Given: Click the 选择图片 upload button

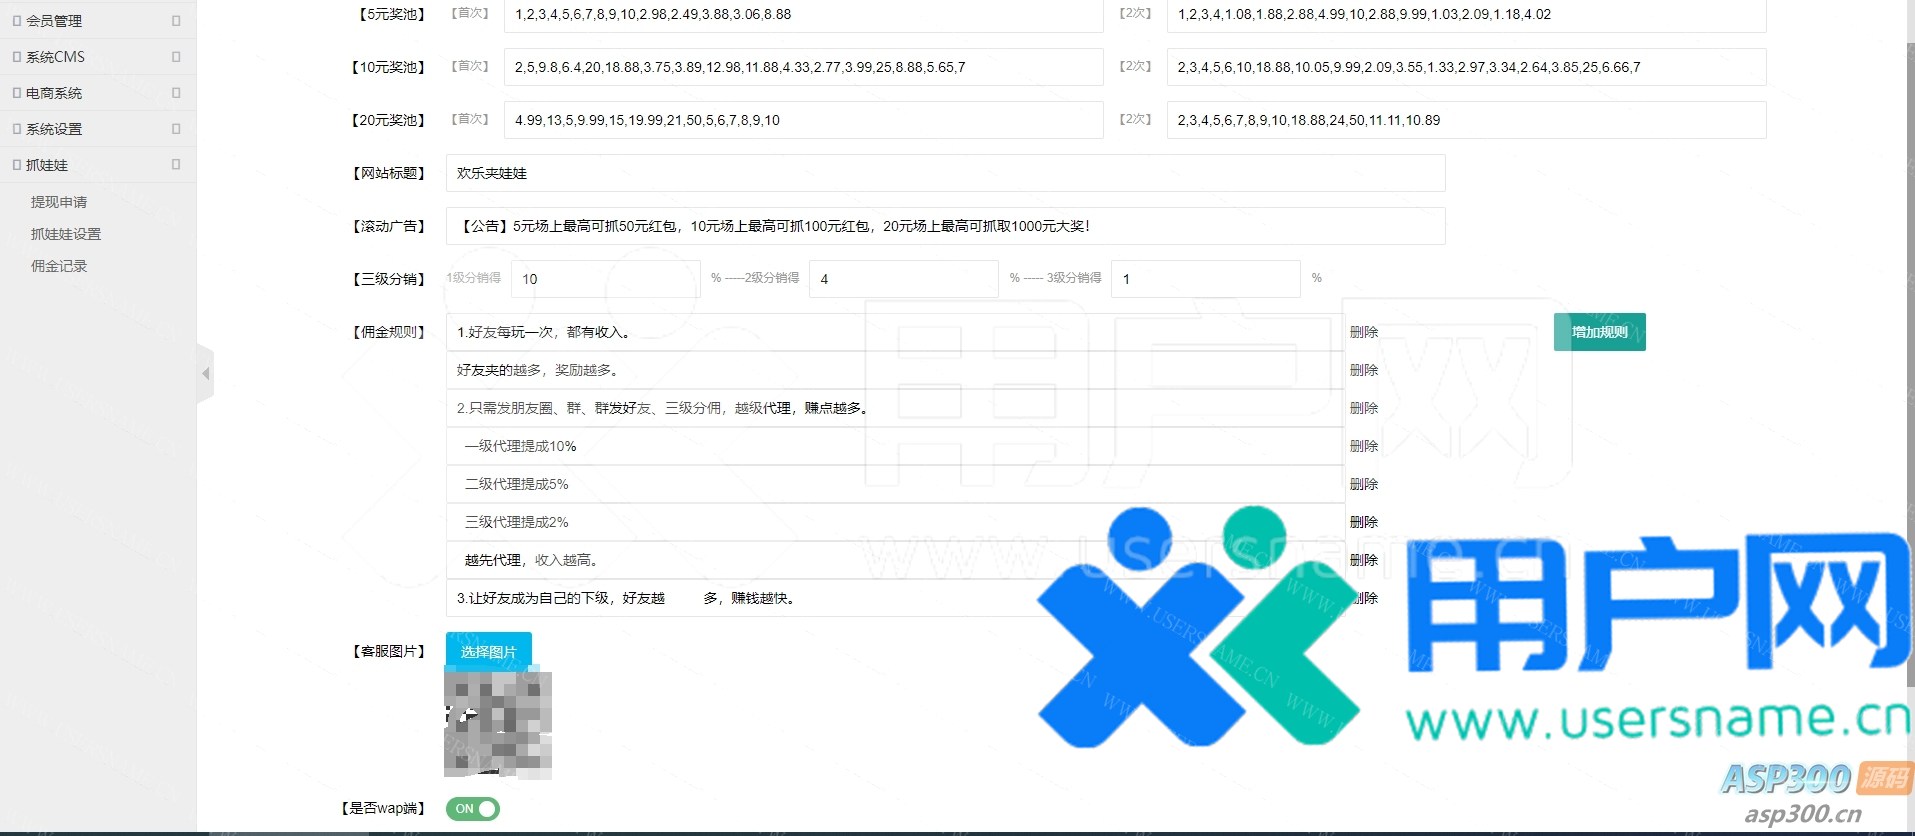Looking at the screenshot, I should pyautogui.click(x=488, y=651).
